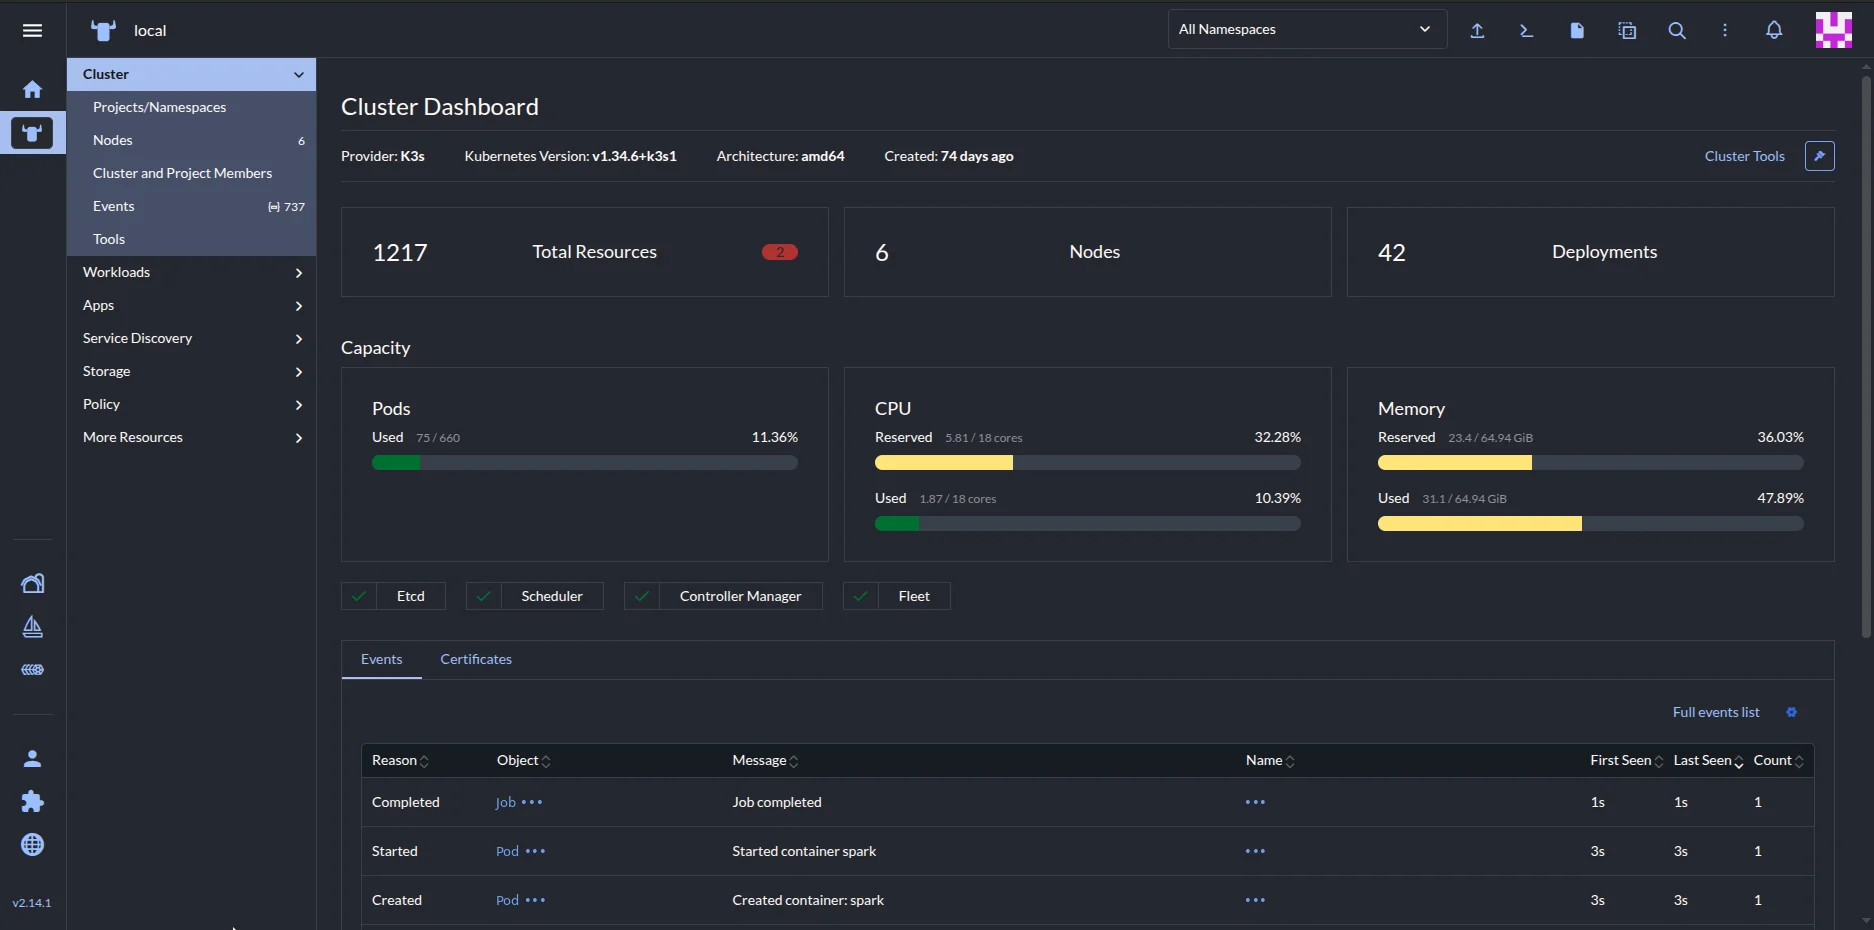Select the local cluster cow icon in sidebar
Viewport: 1874px width, 930px height.
pos(32,133)
